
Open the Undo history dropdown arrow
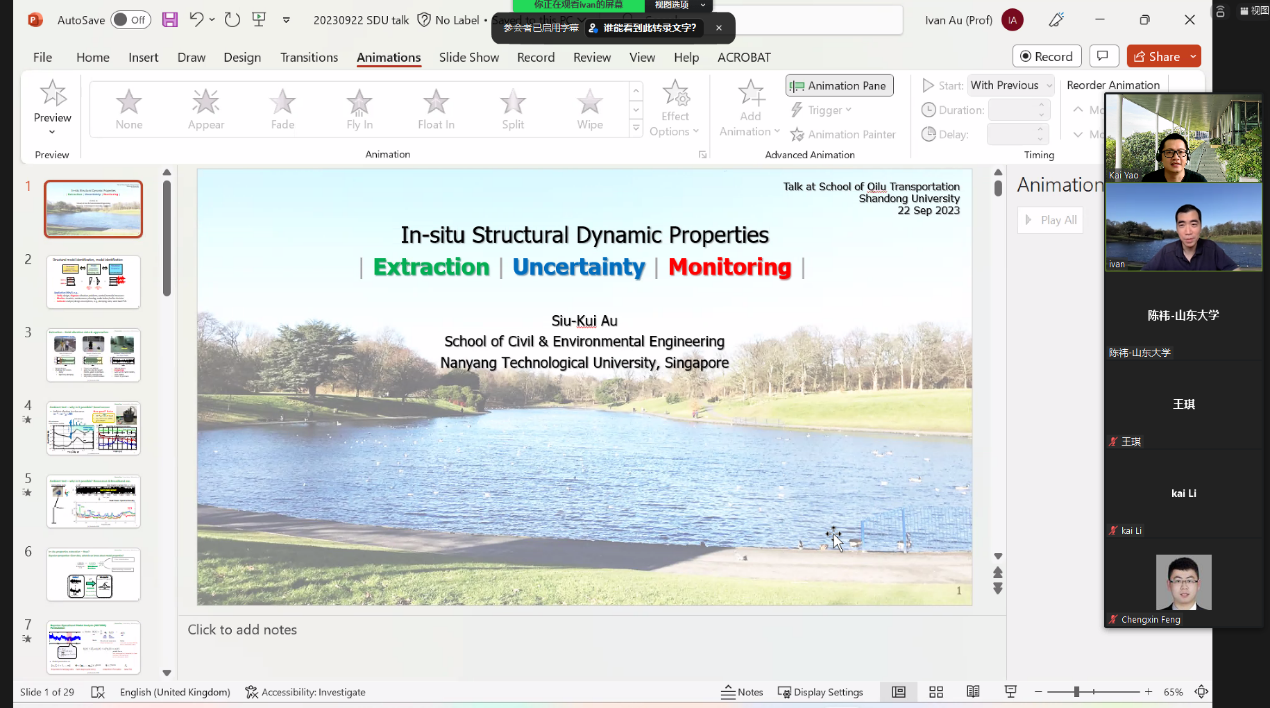point(214,20)
